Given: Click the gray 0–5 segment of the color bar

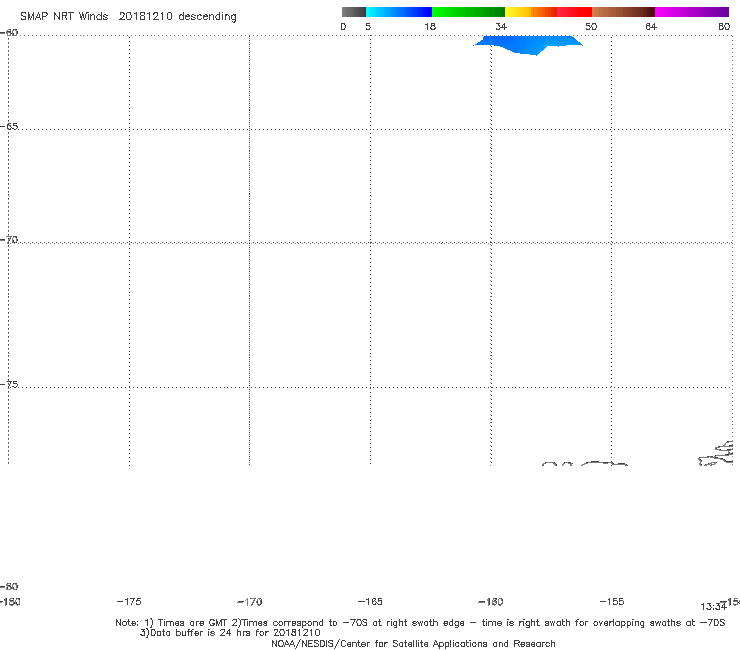Looking at the screenshot, I should coord(354,12).
